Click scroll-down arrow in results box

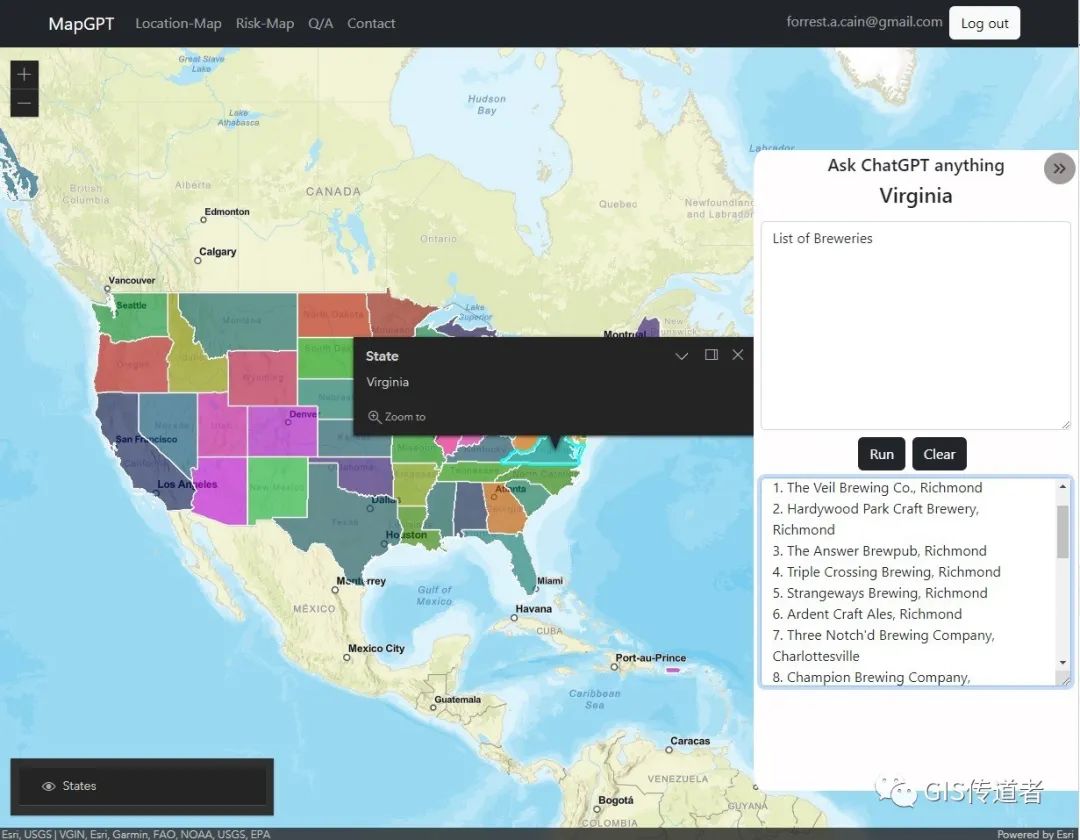pyautogui.click(x=1063, y=662)
